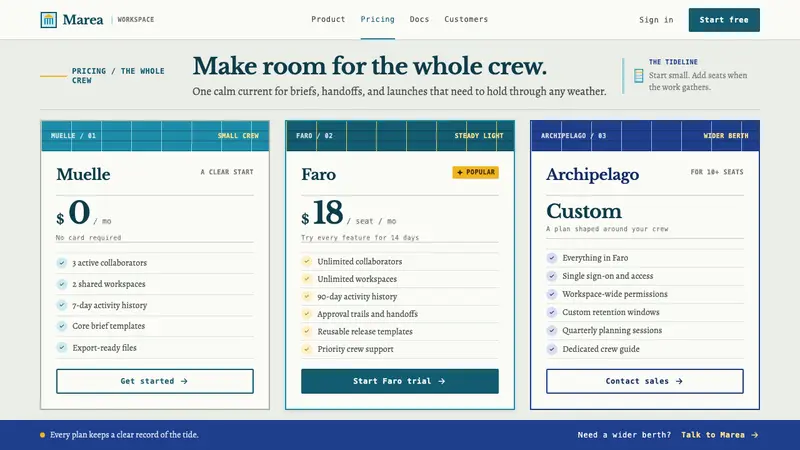Click the navy Archipelago / 03 header
Viewport: 800px width, 450px height.
(644, 136)
